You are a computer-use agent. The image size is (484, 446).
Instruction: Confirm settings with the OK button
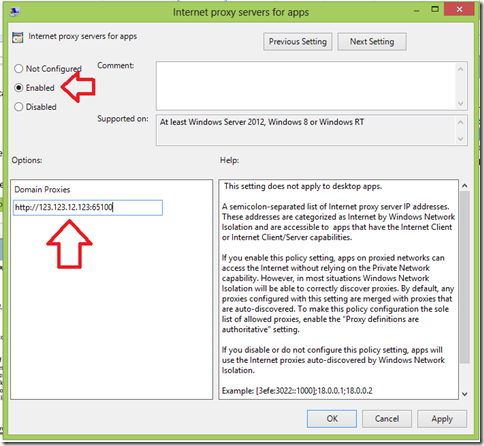(332, 419)
